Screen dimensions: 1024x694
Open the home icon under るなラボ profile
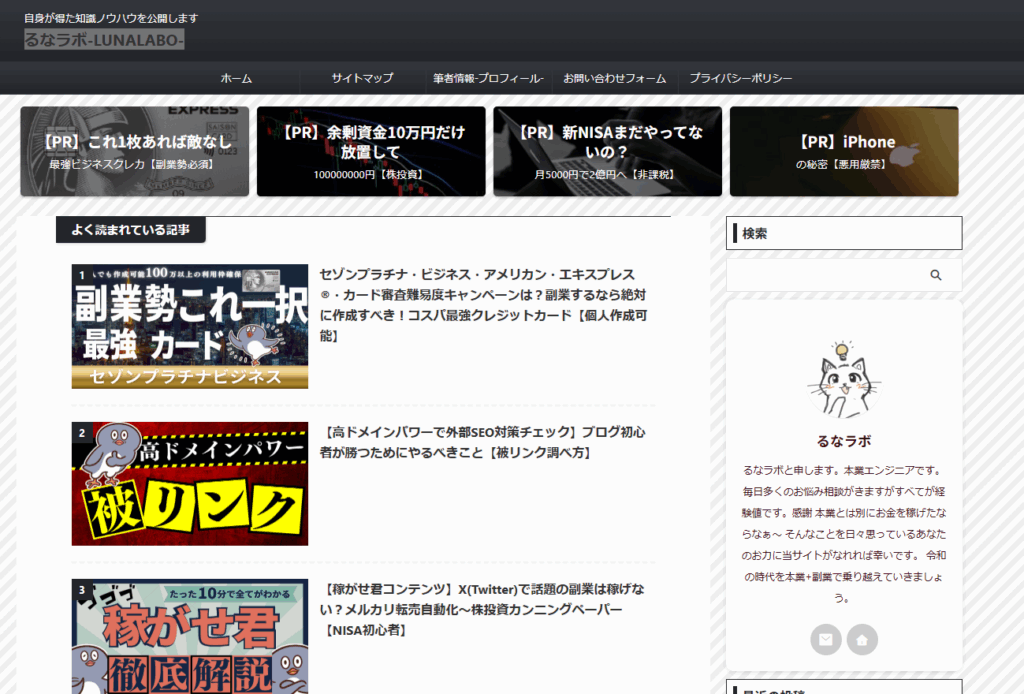(862, 640)
